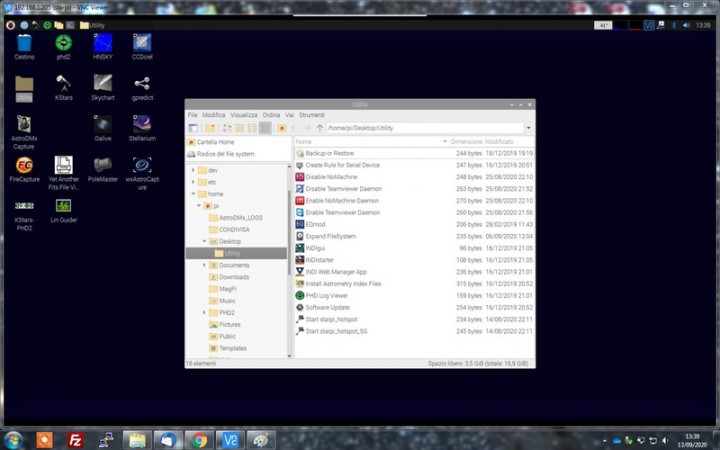Viewport: 720px width, 450px height.
Task: Collapse the Desktop folder tree node
Action: point(205,241)
